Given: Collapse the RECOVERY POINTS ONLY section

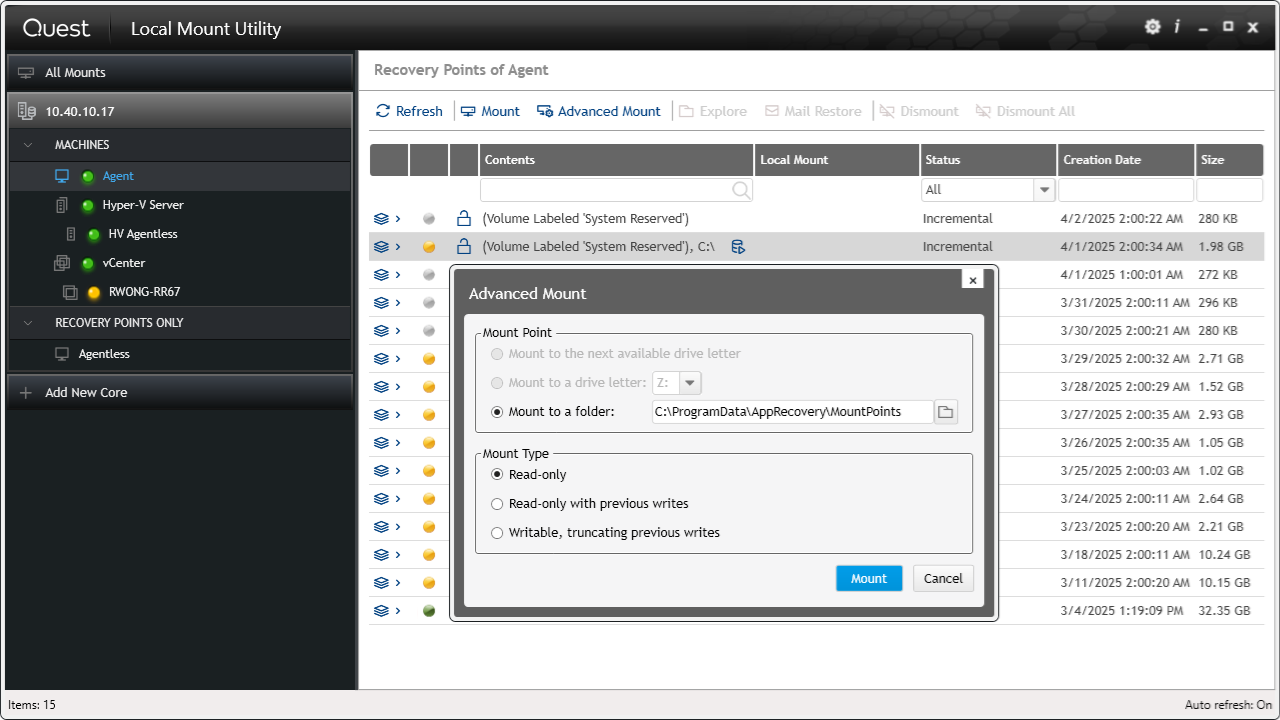Looking at the screenshot, I should 27,324.
